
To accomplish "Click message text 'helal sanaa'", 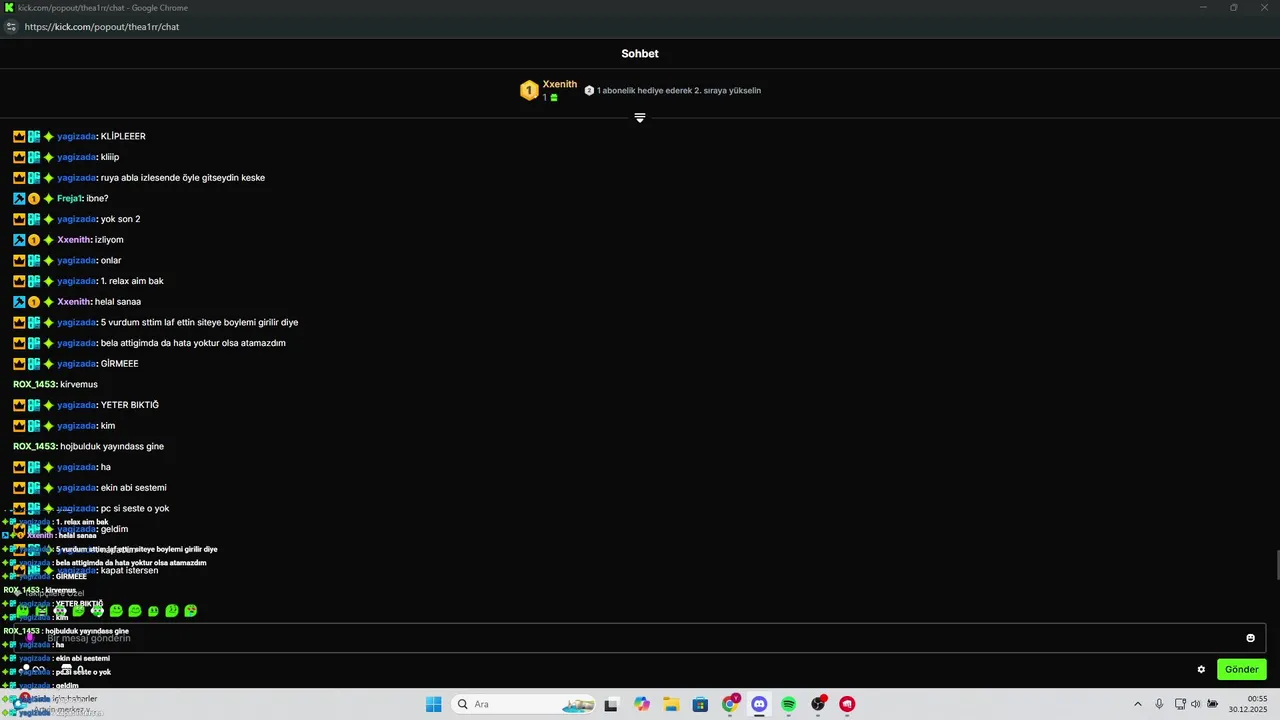I will pyautogui.click(x=118, y=302).
